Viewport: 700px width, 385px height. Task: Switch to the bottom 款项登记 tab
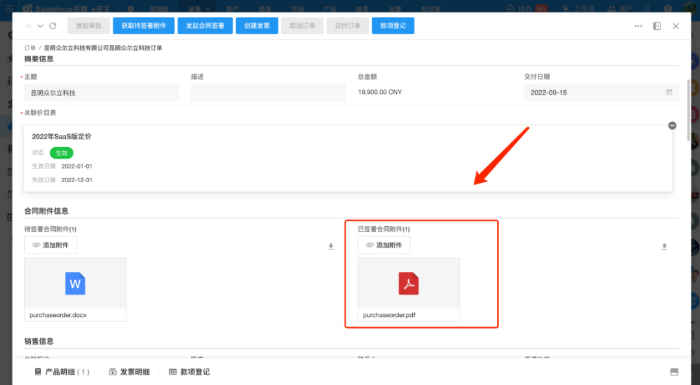point(189,372)
